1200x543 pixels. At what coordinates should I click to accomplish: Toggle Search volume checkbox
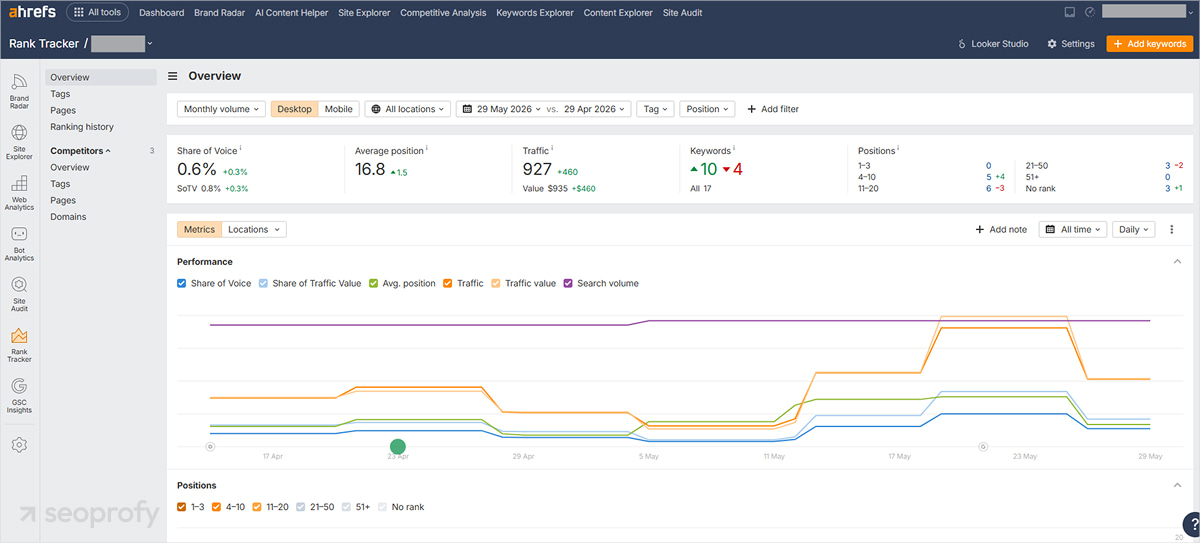(x=569, y=283)
